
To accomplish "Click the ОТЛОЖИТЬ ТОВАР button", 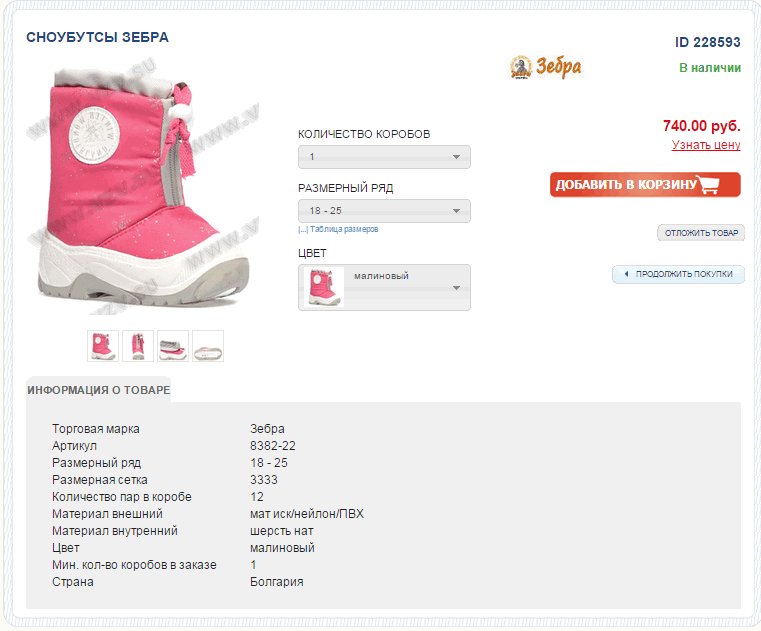I will [x=701, y=233].
